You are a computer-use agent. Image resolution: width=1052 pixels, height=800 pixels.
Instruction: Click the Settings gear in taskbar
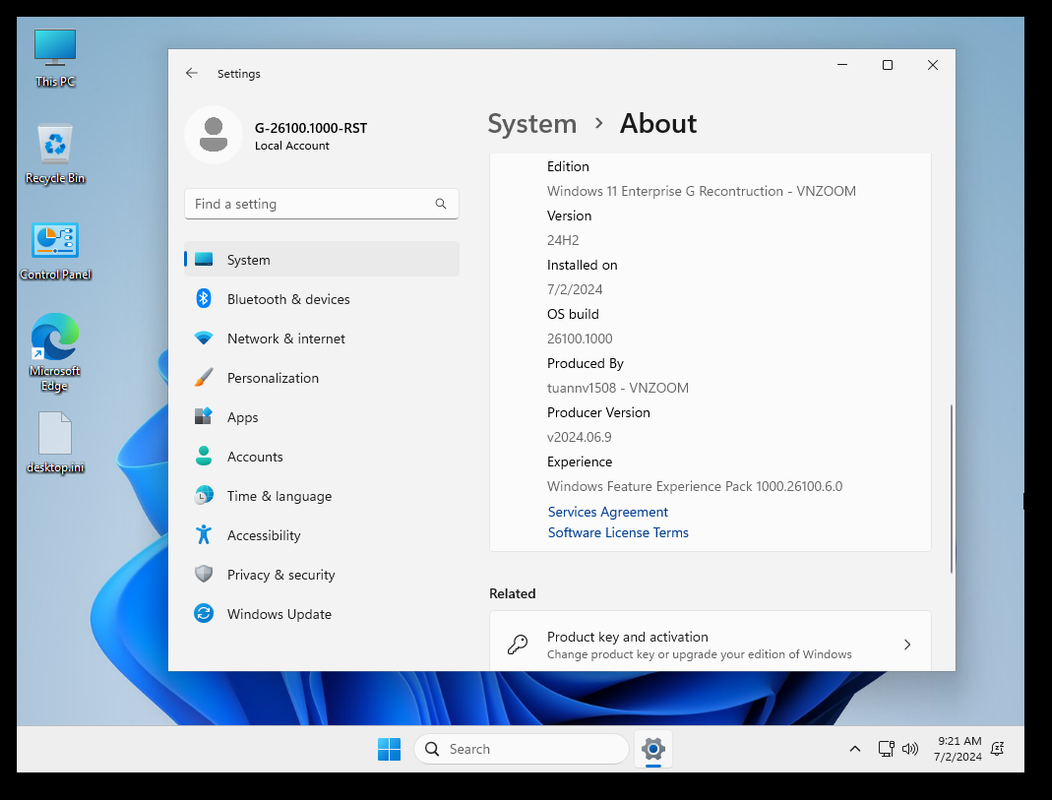coord(653,748)
